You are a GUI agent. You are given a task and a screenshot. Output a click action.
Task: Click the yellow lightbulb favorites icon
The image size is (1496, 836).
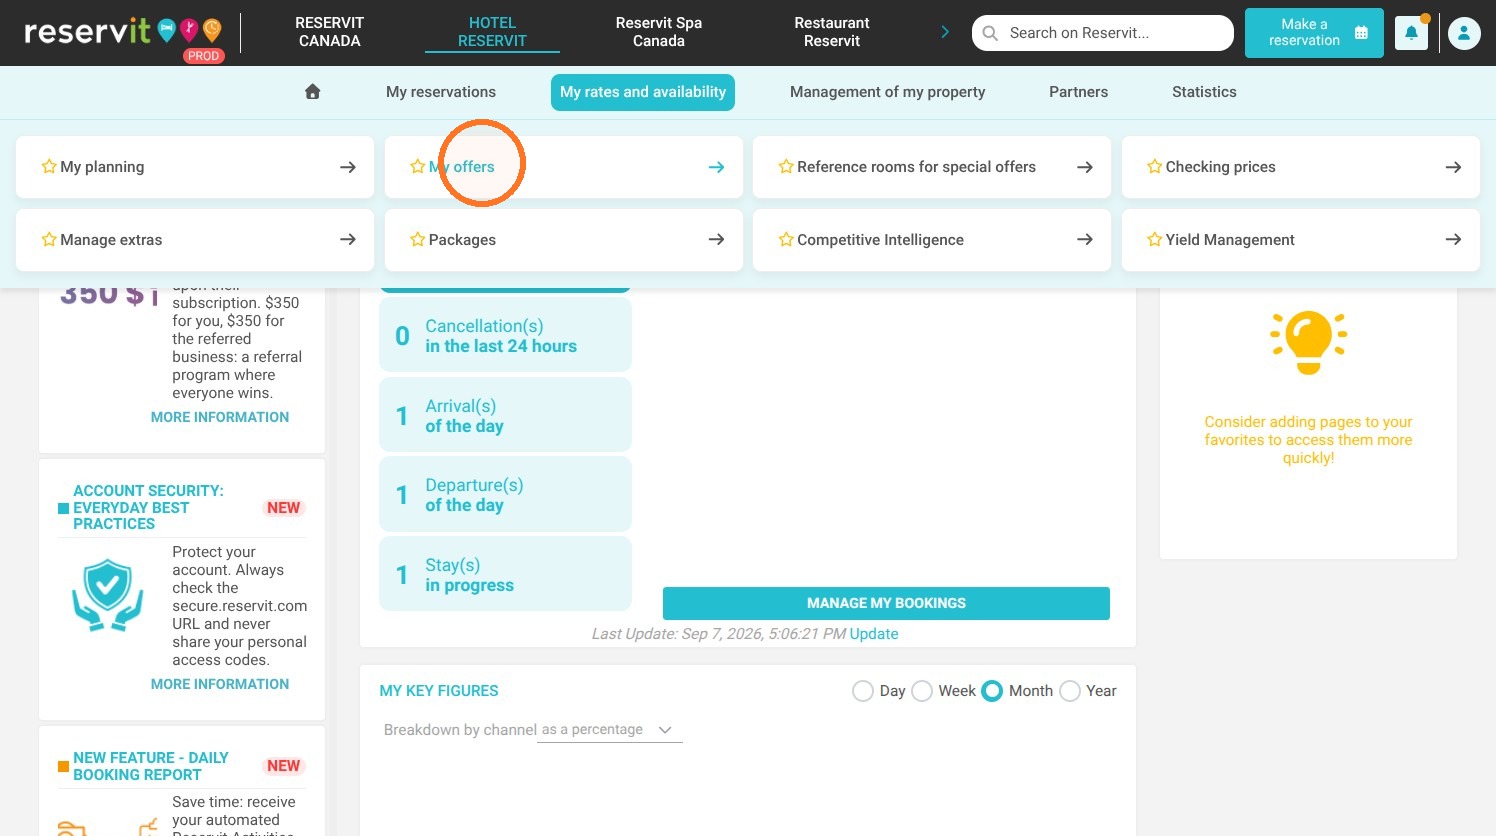[x=1308, y=342]
